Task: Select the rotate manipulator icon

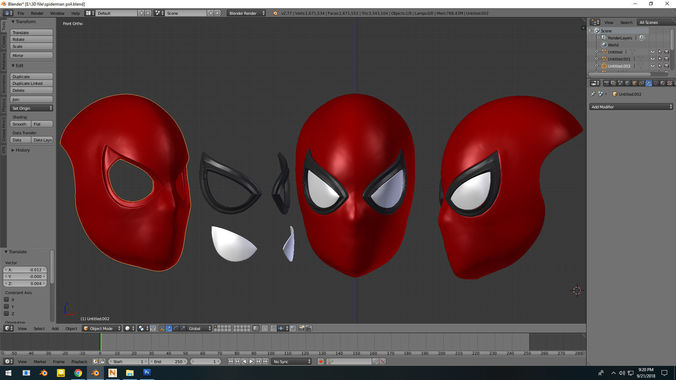Action: click(x=176, y=328)
